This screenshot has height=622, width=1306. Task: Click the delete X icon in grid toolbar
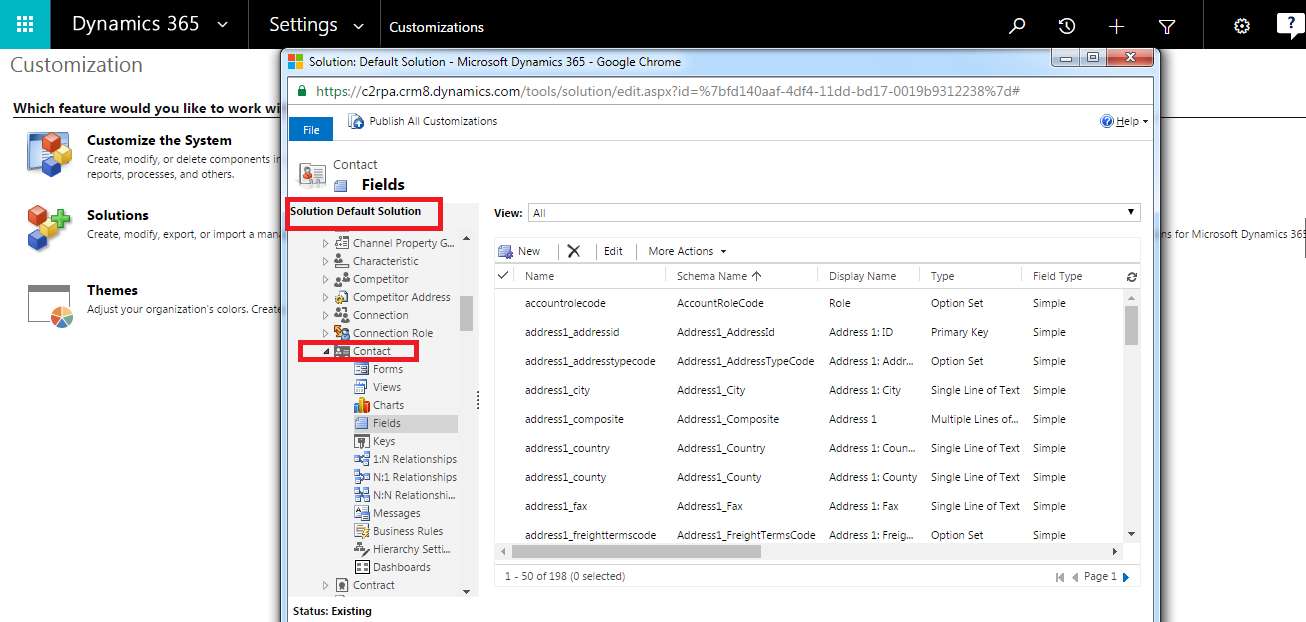573,251
